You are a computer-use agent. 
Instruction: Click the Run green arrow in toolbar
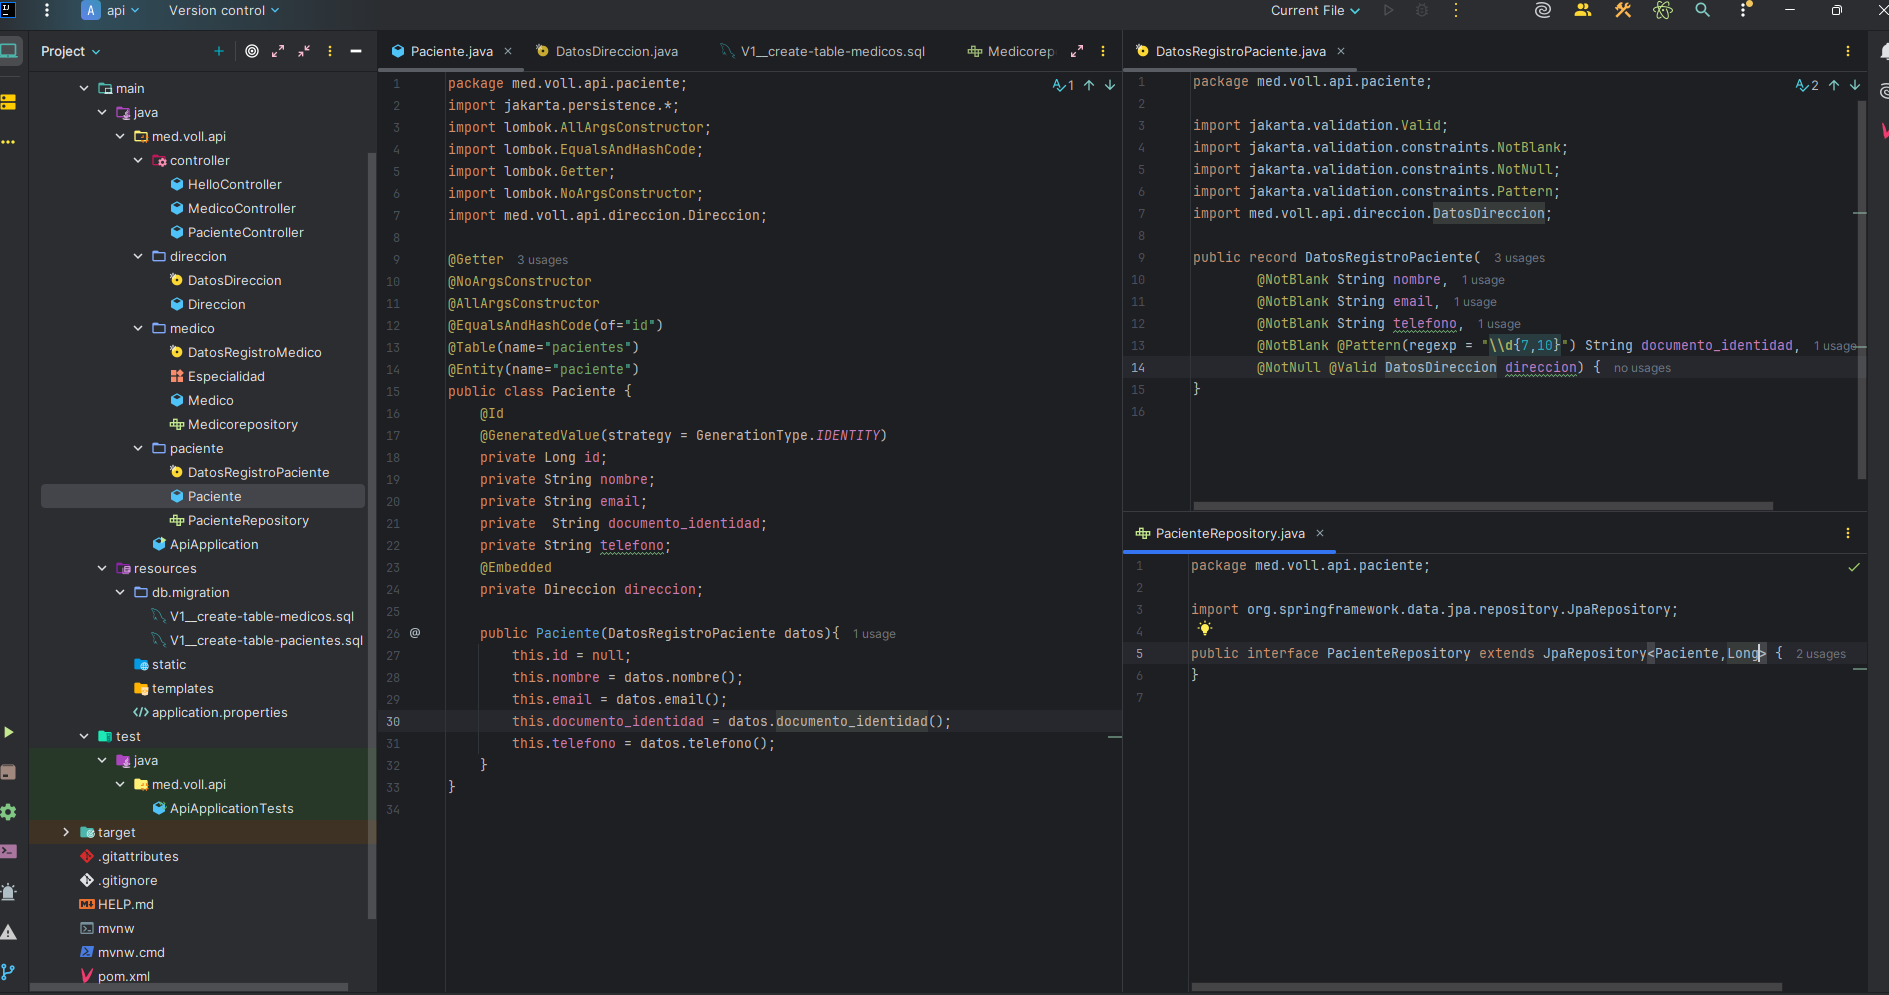1388,11
